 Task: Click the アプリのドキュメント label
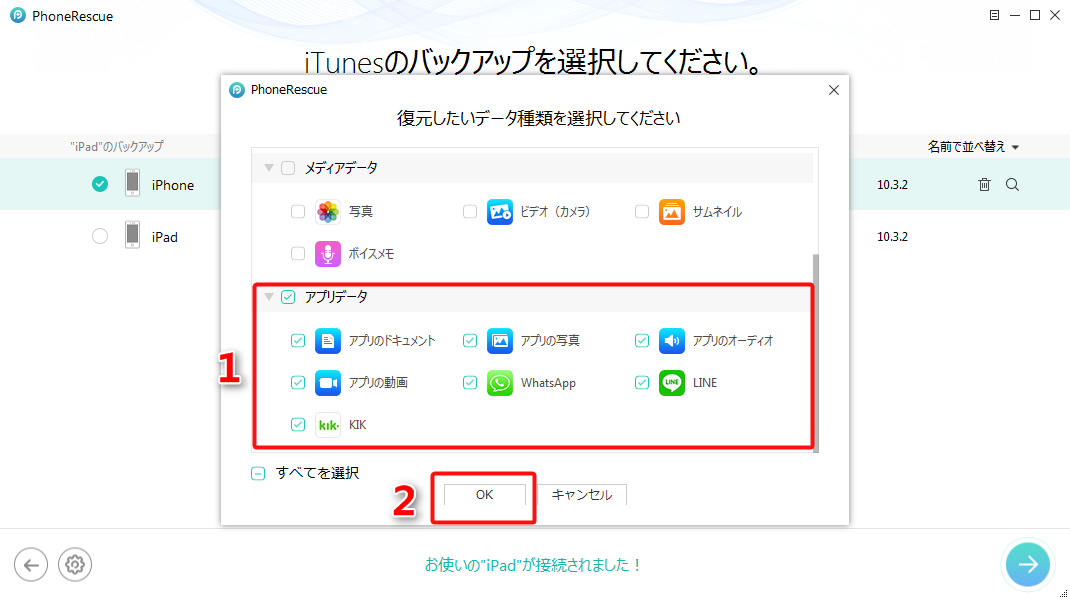[392, 341]
